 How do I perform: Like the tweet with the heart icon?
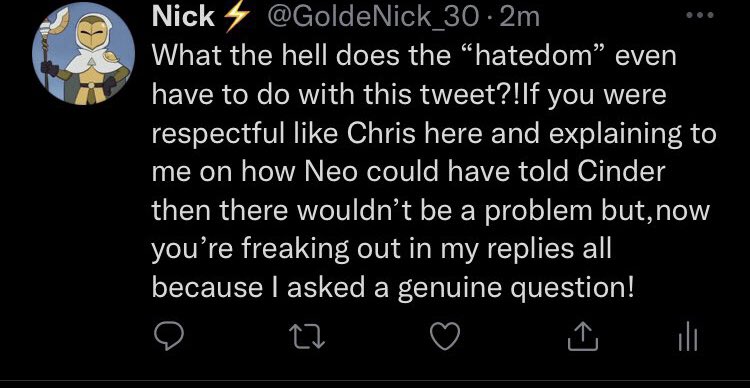click(x=445, y=336)
